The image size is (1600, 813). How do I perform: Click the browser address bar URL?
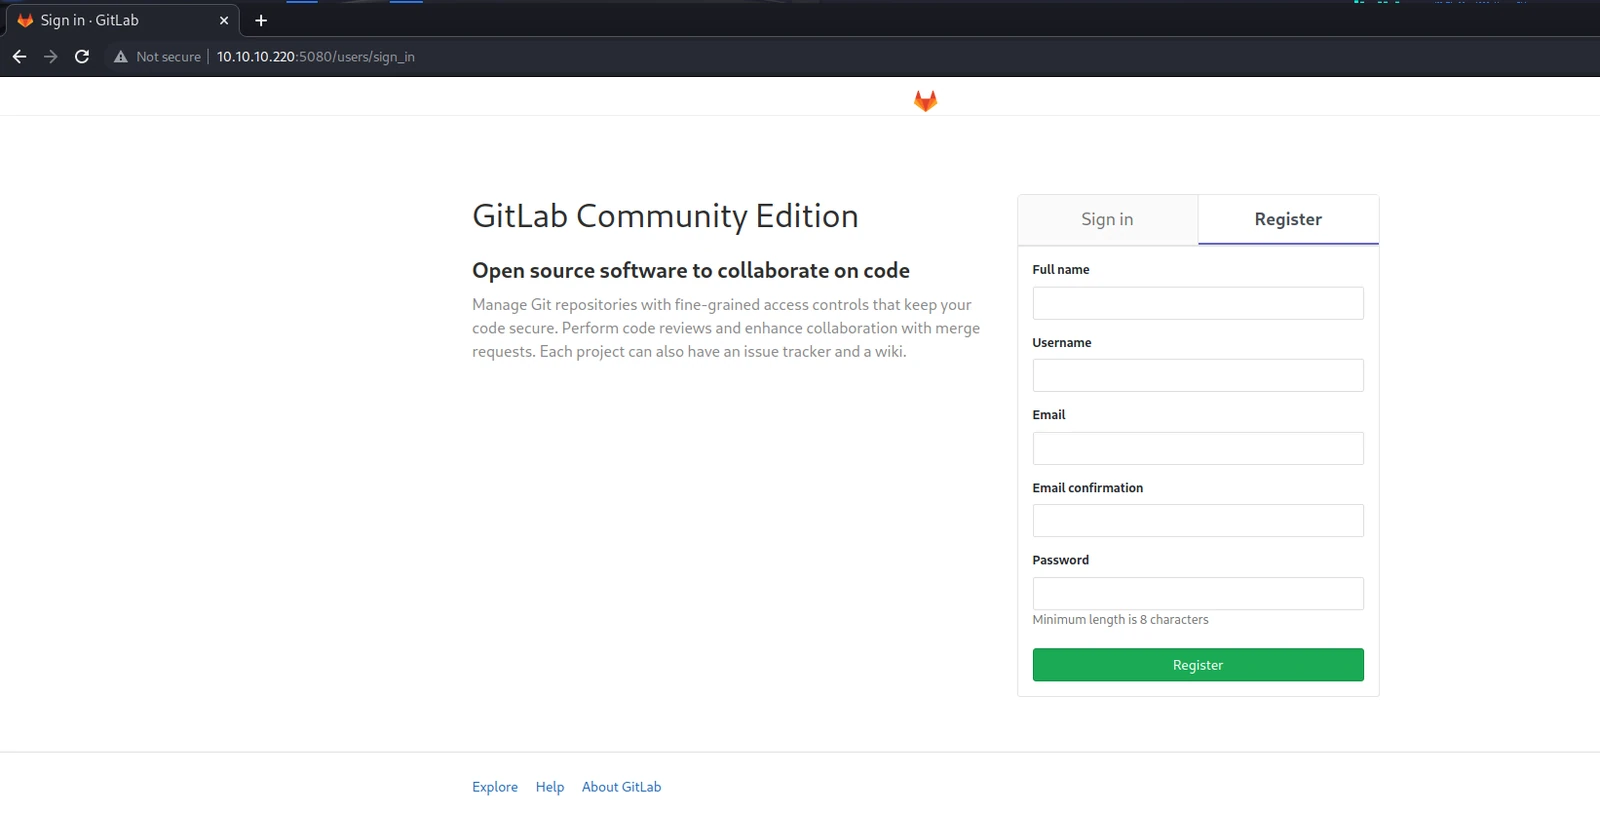(316, 57)
